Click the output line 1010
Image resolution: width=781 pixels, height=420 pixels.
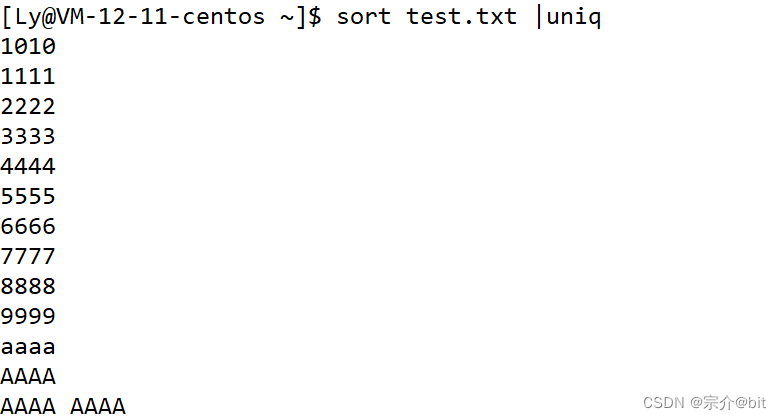click(x=28, y=47)
